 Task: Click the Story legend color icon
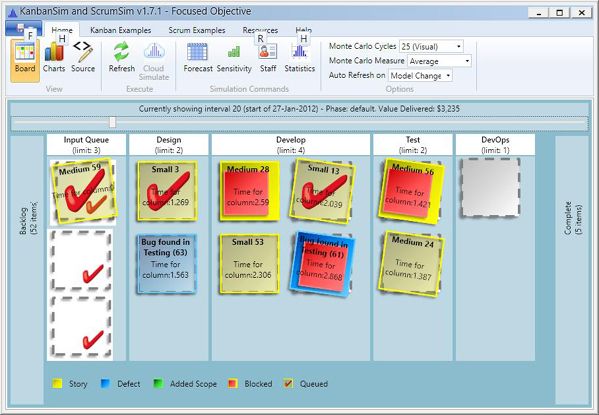(x=57, y=384)
